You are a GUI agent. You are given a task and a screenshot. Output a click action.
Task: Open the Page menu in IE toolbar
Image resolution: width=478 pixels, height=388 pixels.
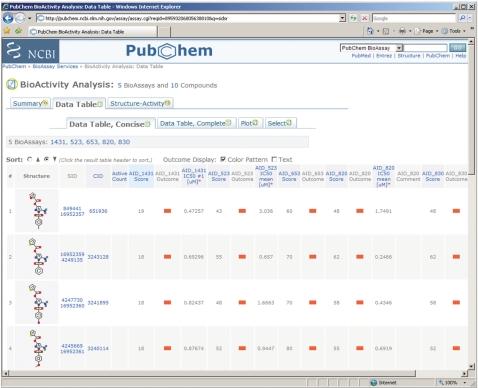(x=427, y=31)
